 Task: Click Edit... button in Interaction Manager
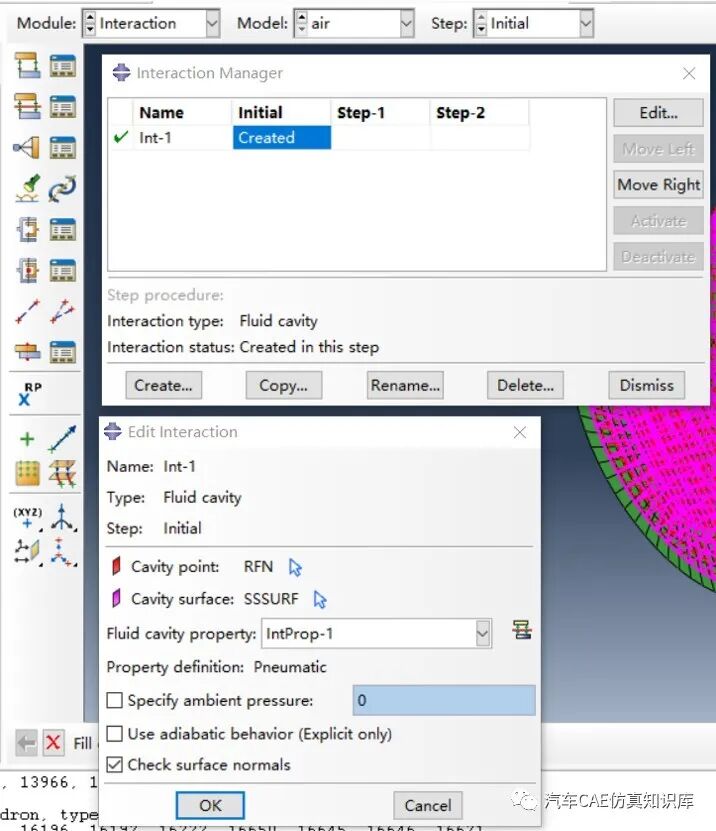[658, 112]
